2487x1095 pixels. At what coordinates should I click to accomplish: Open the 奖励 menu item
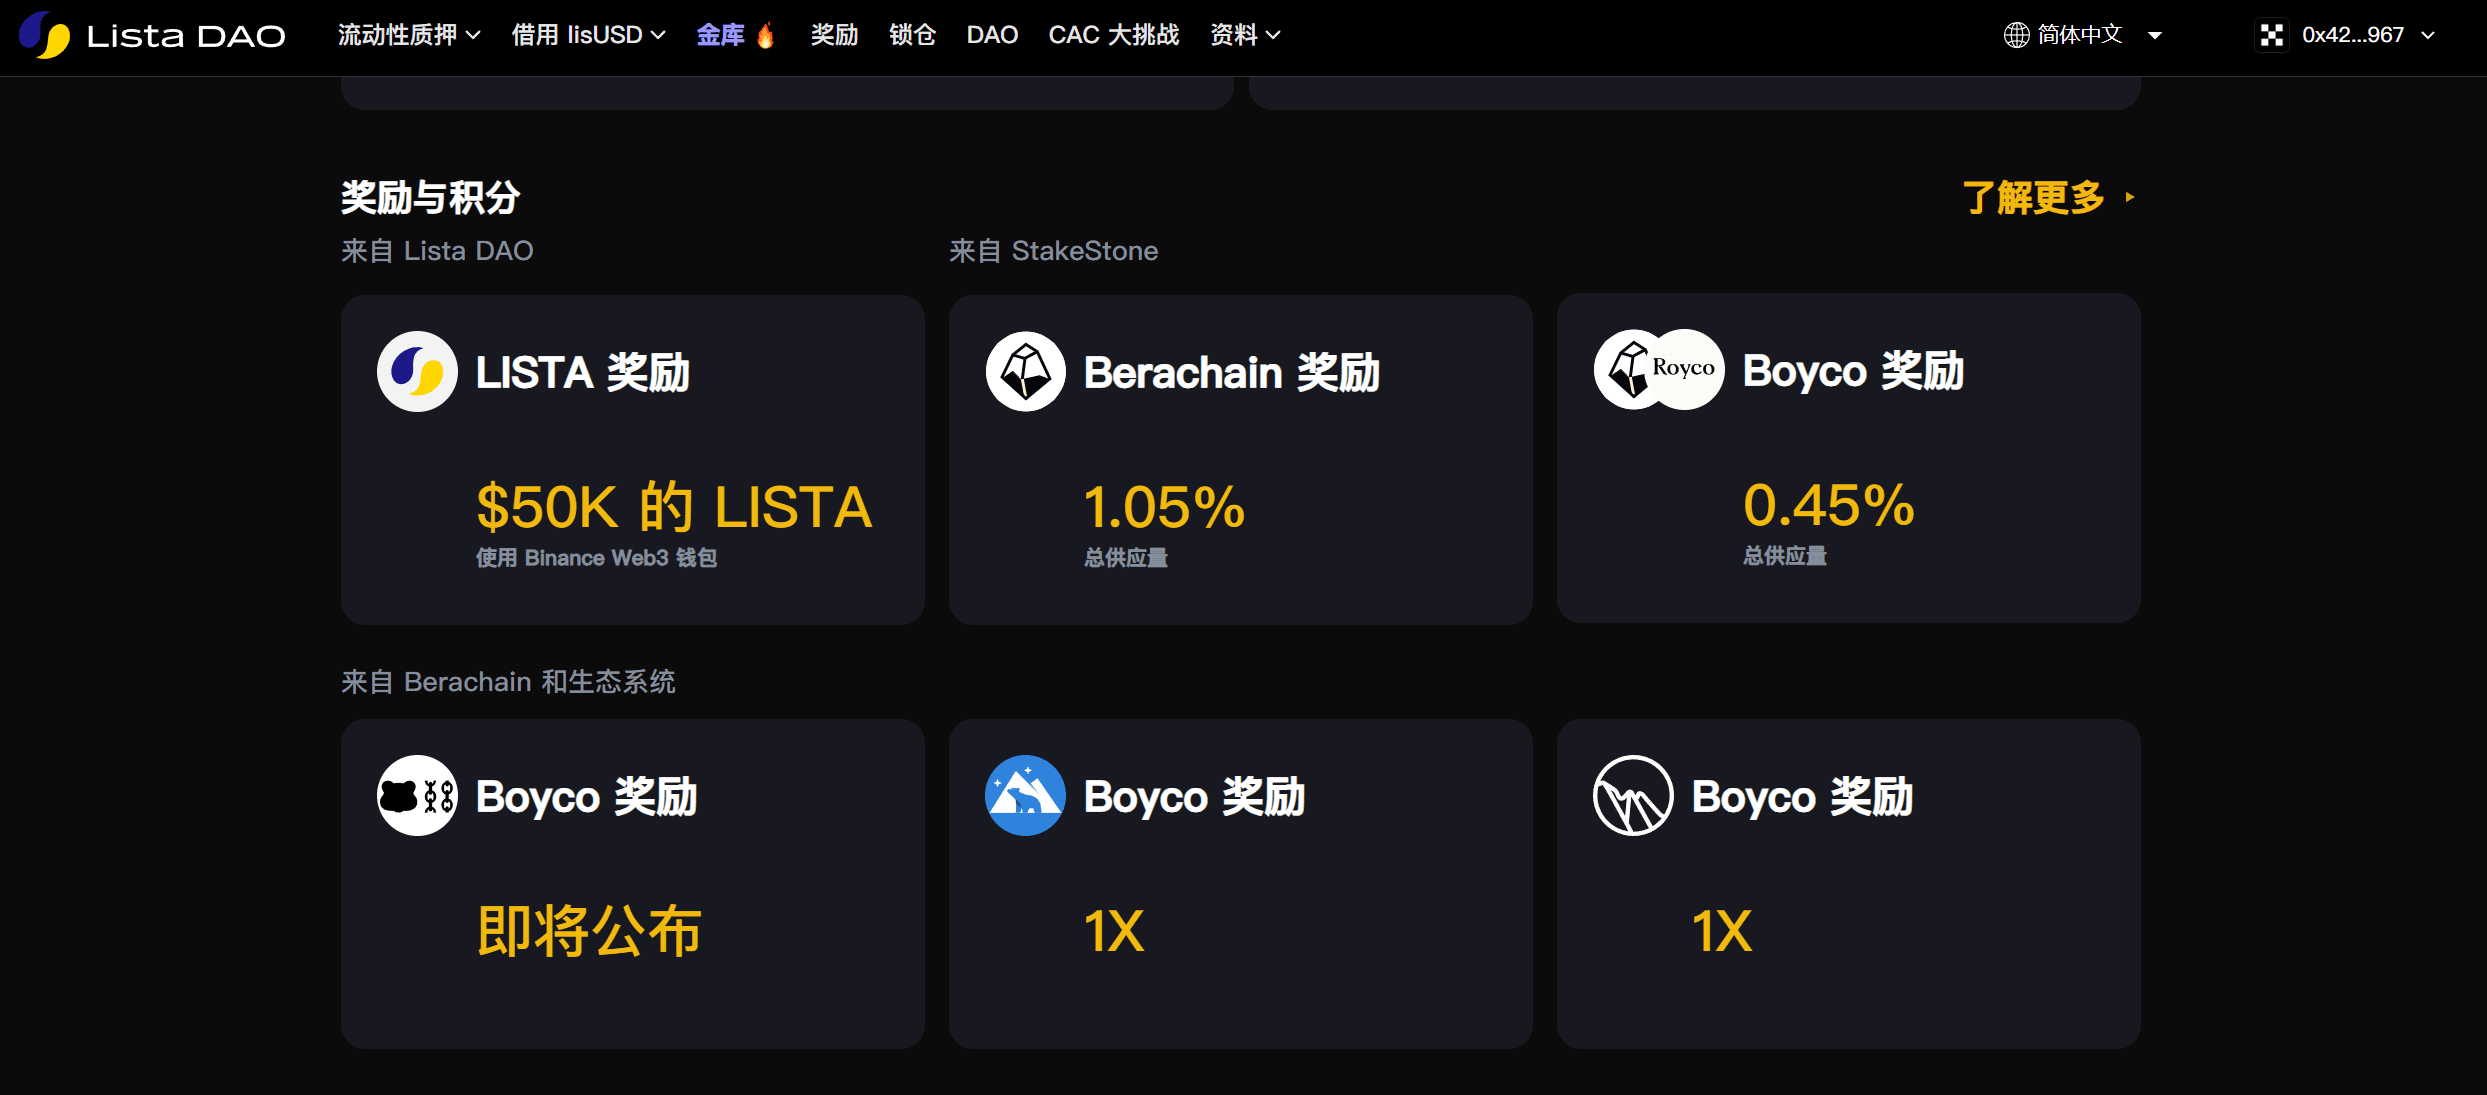click(x=834, y=34)
